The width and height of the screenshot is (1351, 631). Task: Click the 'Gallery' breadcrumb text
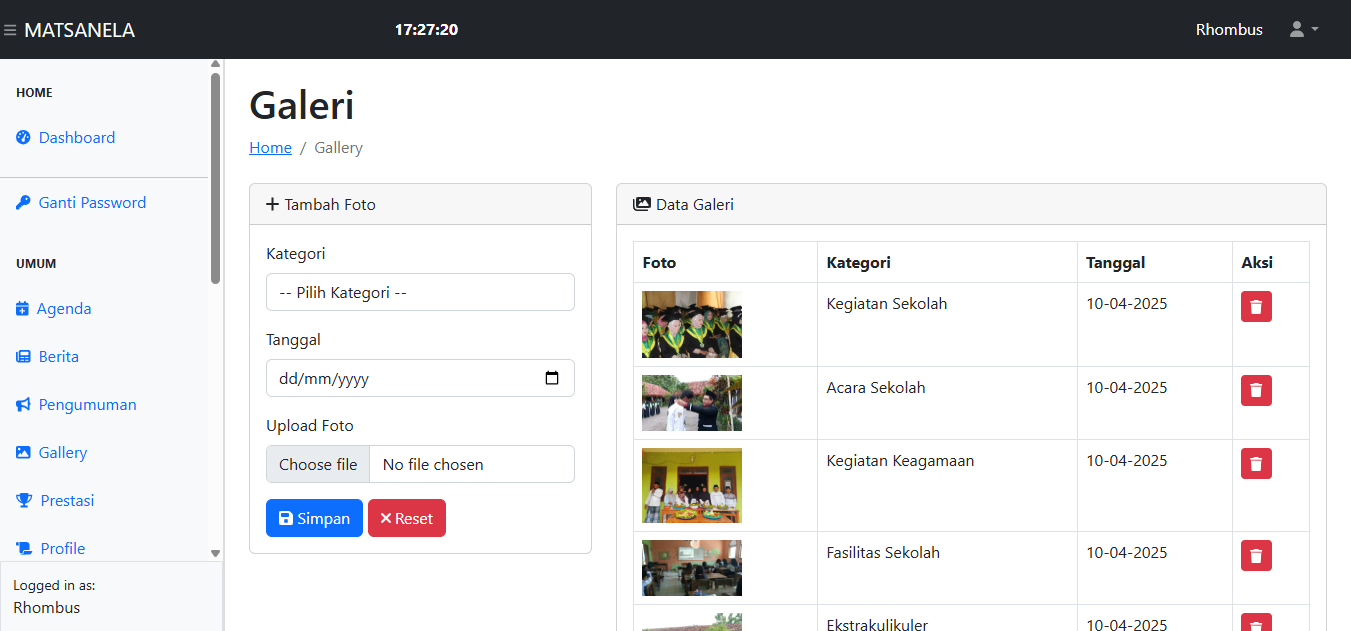pos(338,148)
